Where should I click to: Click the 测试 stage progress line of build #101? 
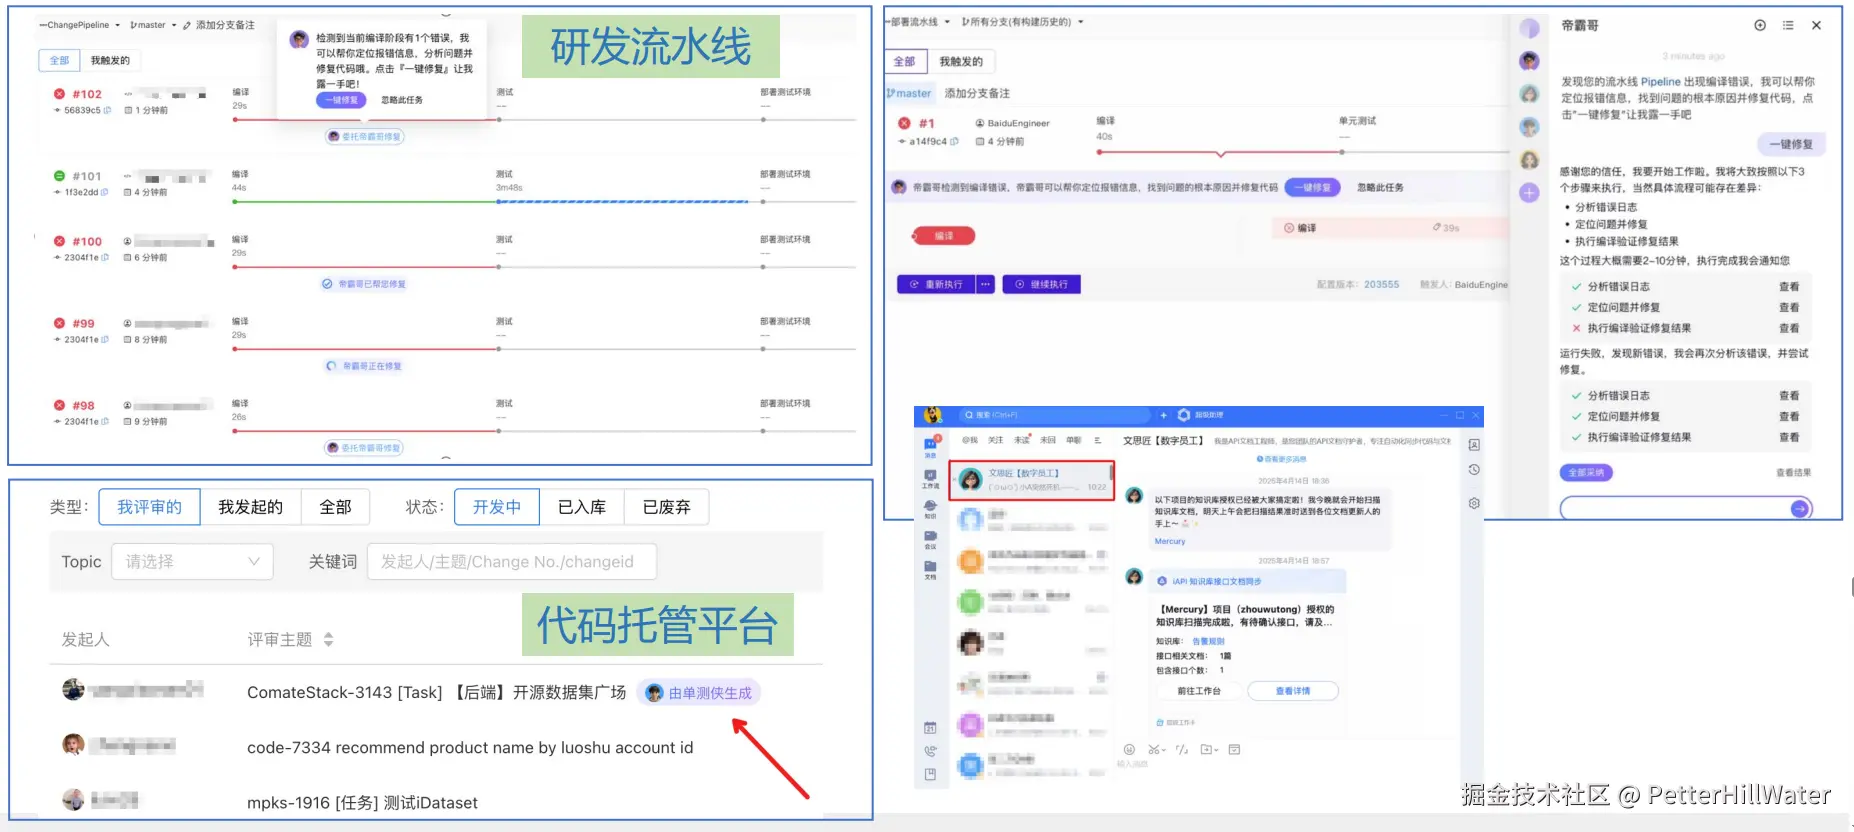pos(622,202)
